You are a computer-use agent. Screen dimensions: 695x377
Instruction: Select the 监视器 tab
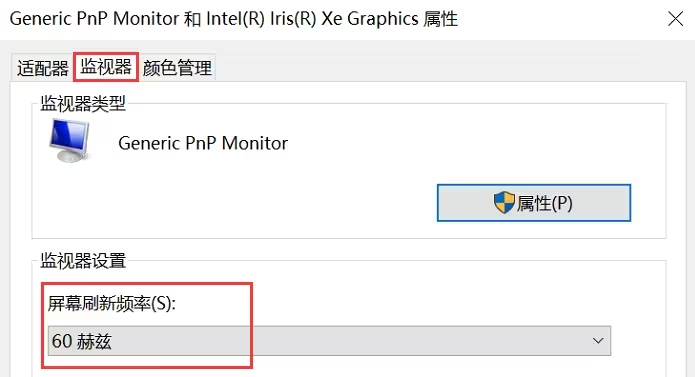pyautogui.click(x=106, y=67)
